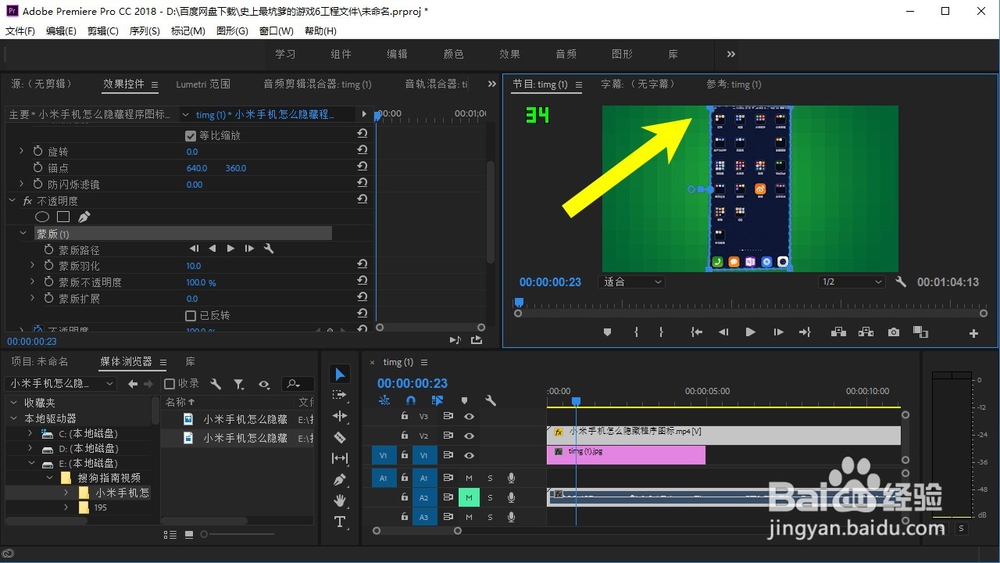The image size is (1000, 563).
Task: Show more workspaces overflow arrows
Action: [731, 54]
